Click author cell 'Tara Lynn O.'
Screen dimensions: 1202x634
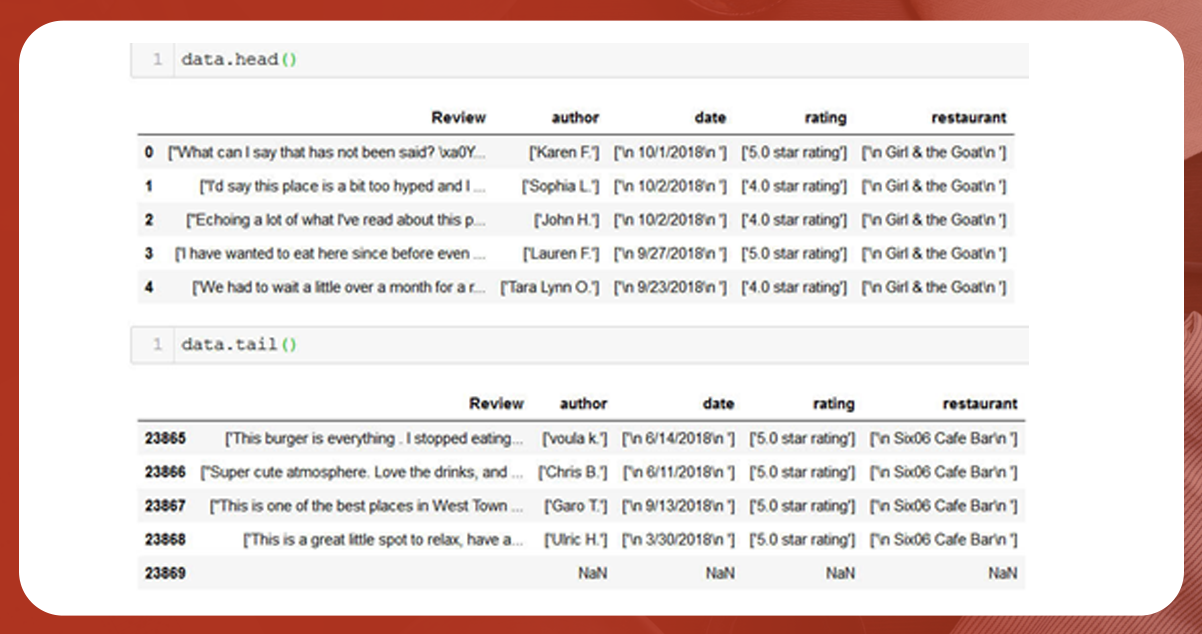550,287
